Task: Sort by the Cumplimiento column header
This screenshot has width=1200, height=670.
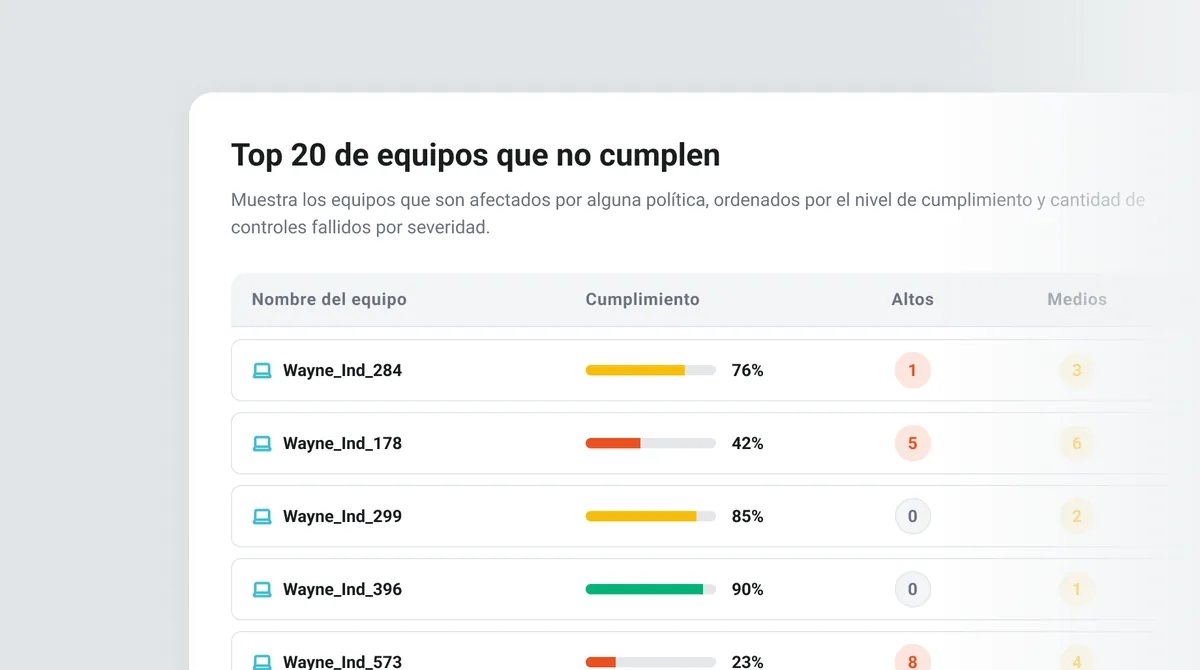Action: pyautogui.click(x=642, y=300)
